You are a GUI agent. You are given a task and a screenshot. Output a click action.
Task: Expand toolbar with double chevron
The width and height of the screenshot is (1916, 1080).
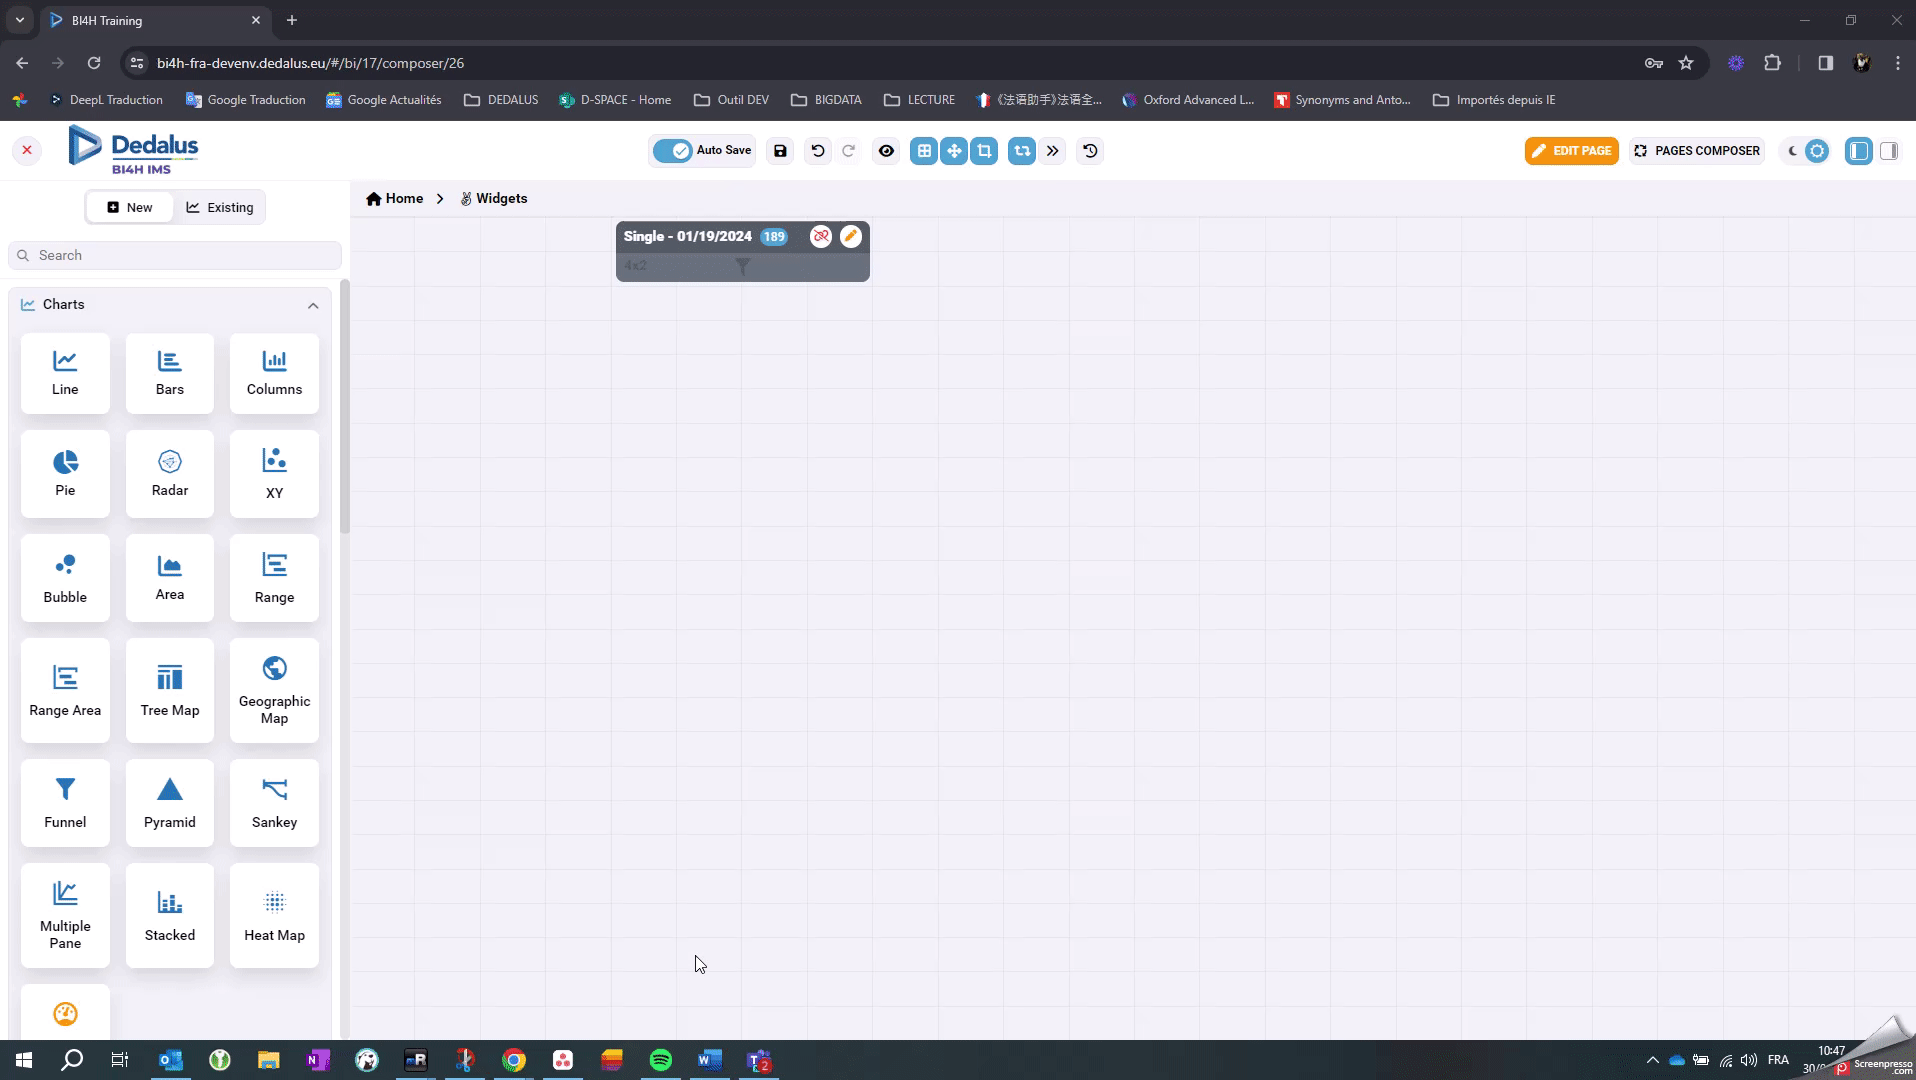pos(1053,151)
